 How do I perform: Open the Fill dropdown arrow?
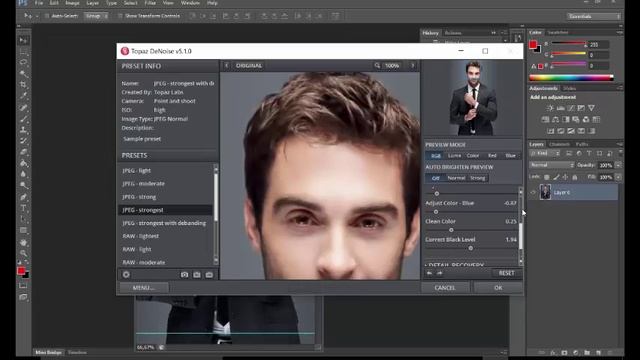click(618, 177)
